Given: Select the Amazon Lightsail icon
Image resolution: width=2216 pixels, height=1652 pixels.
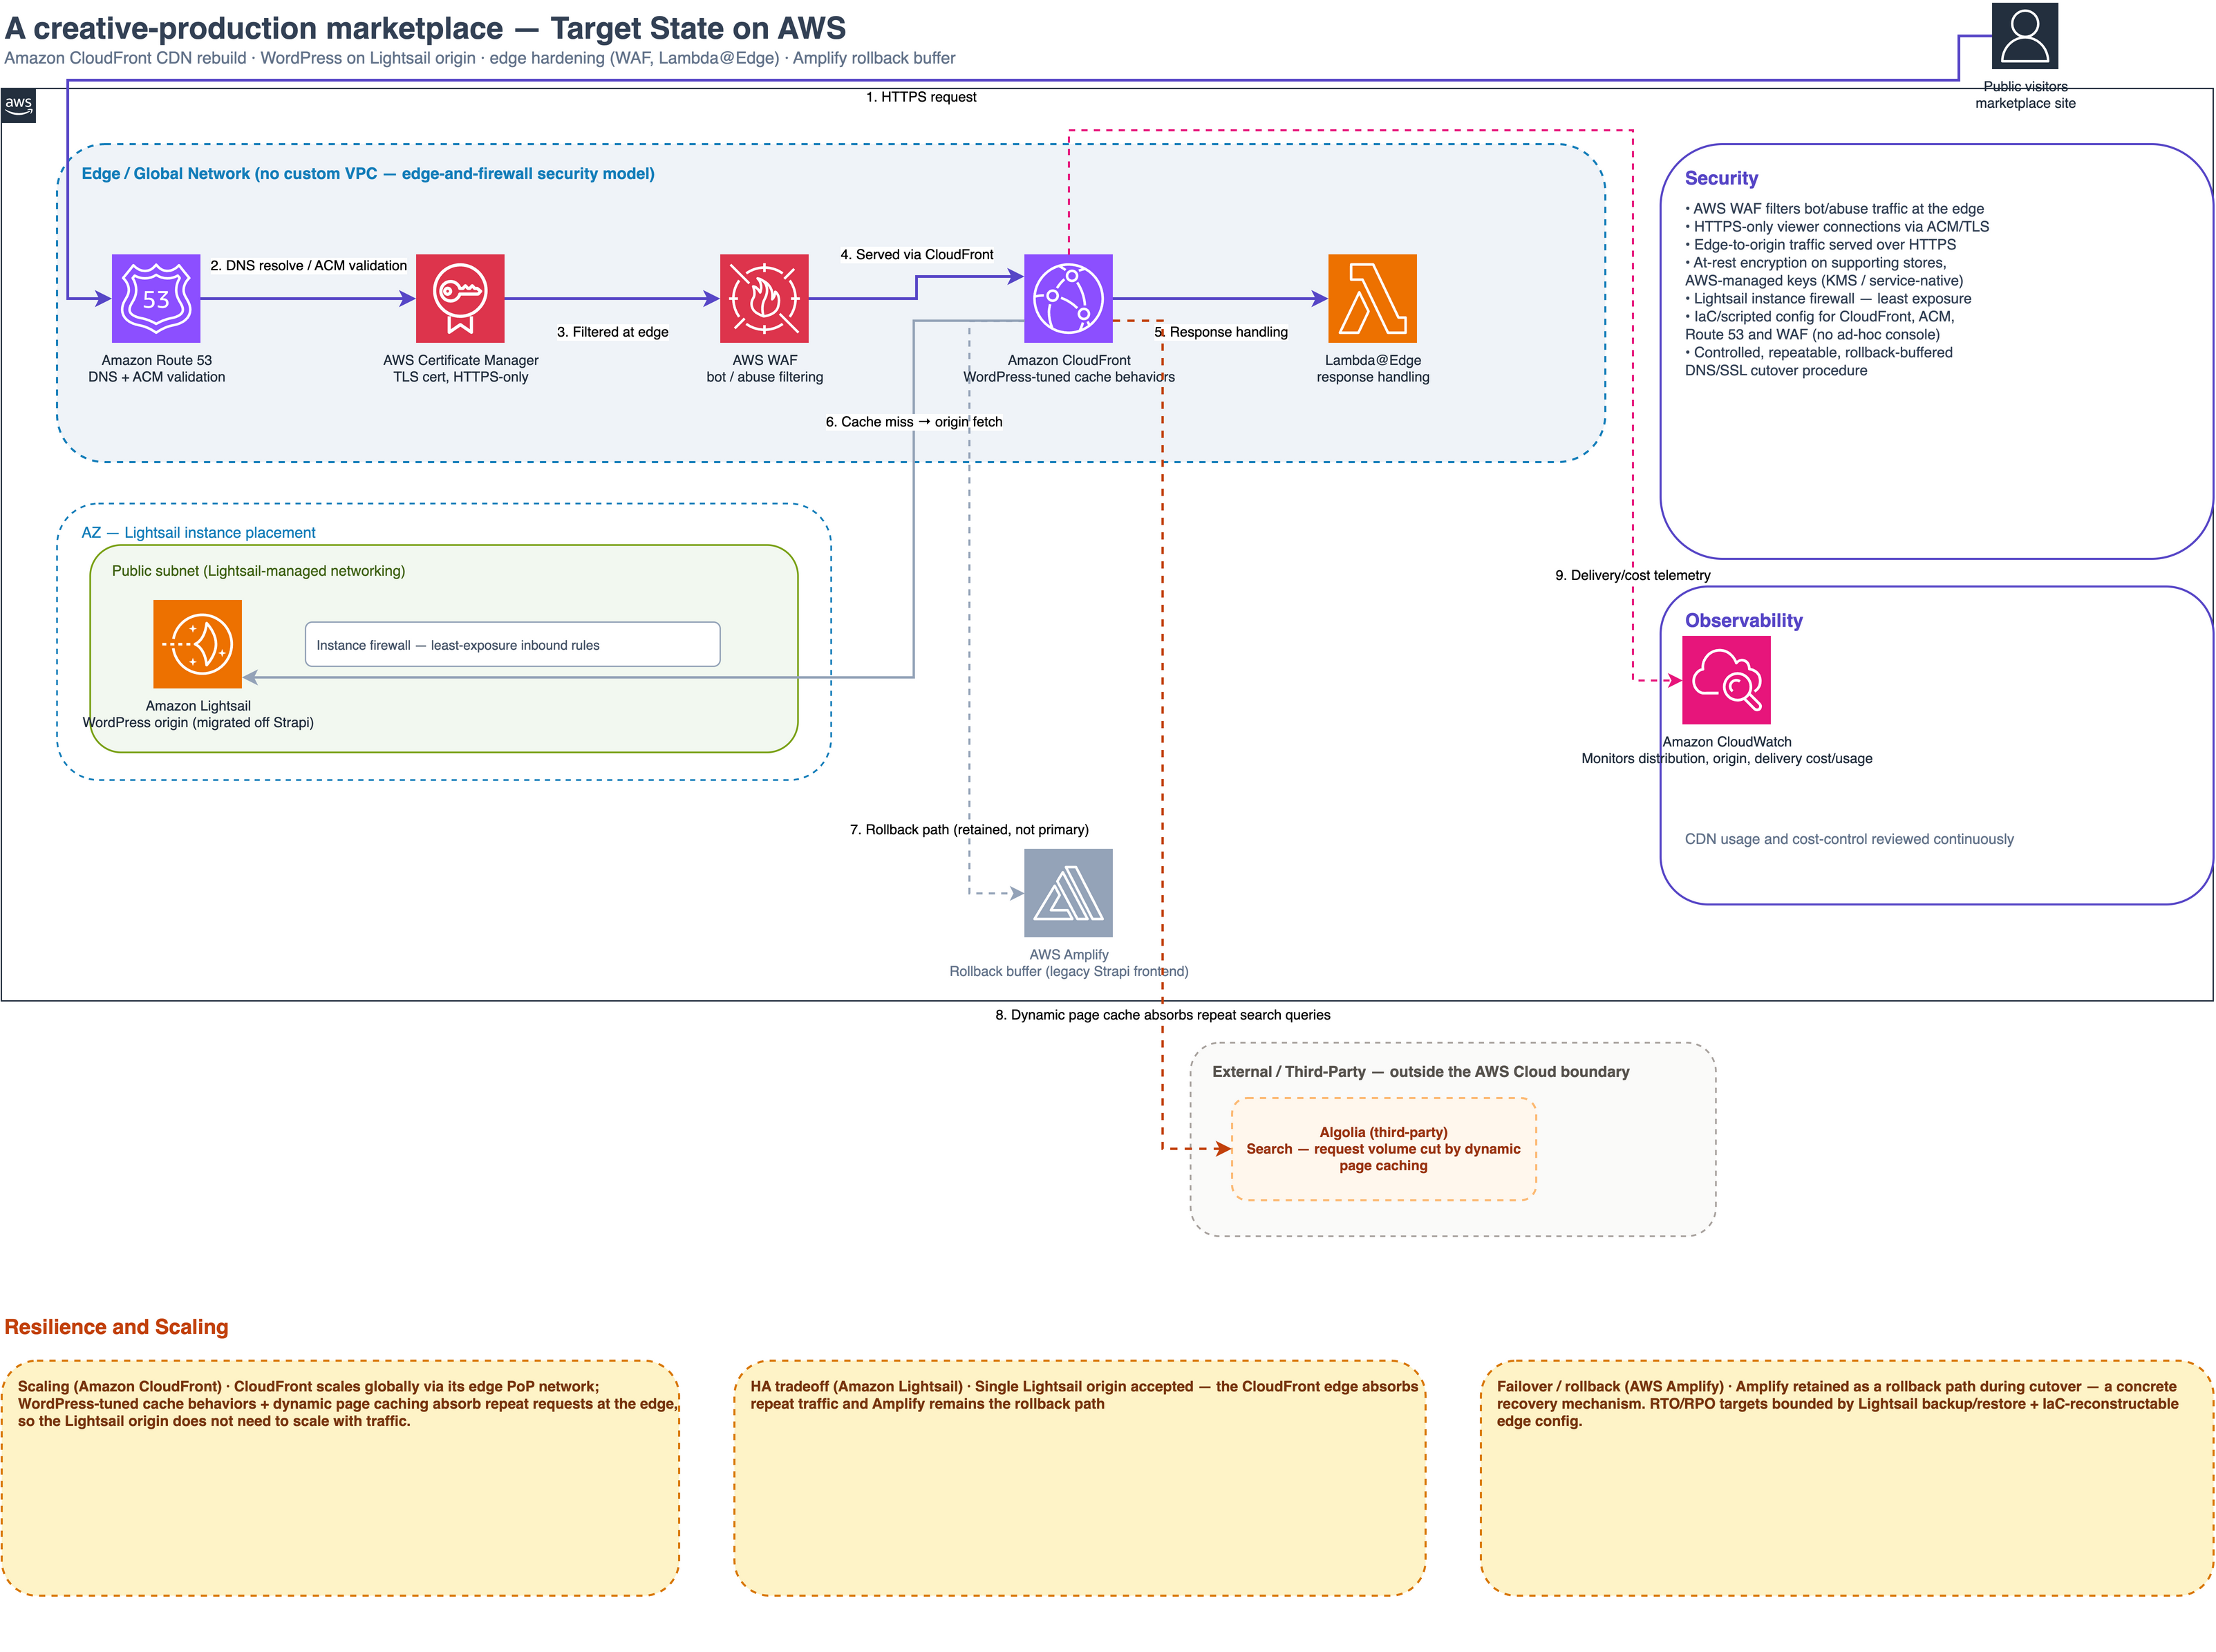Looking at the screenshot, I should pyautogui.click(x=197, y=644).
